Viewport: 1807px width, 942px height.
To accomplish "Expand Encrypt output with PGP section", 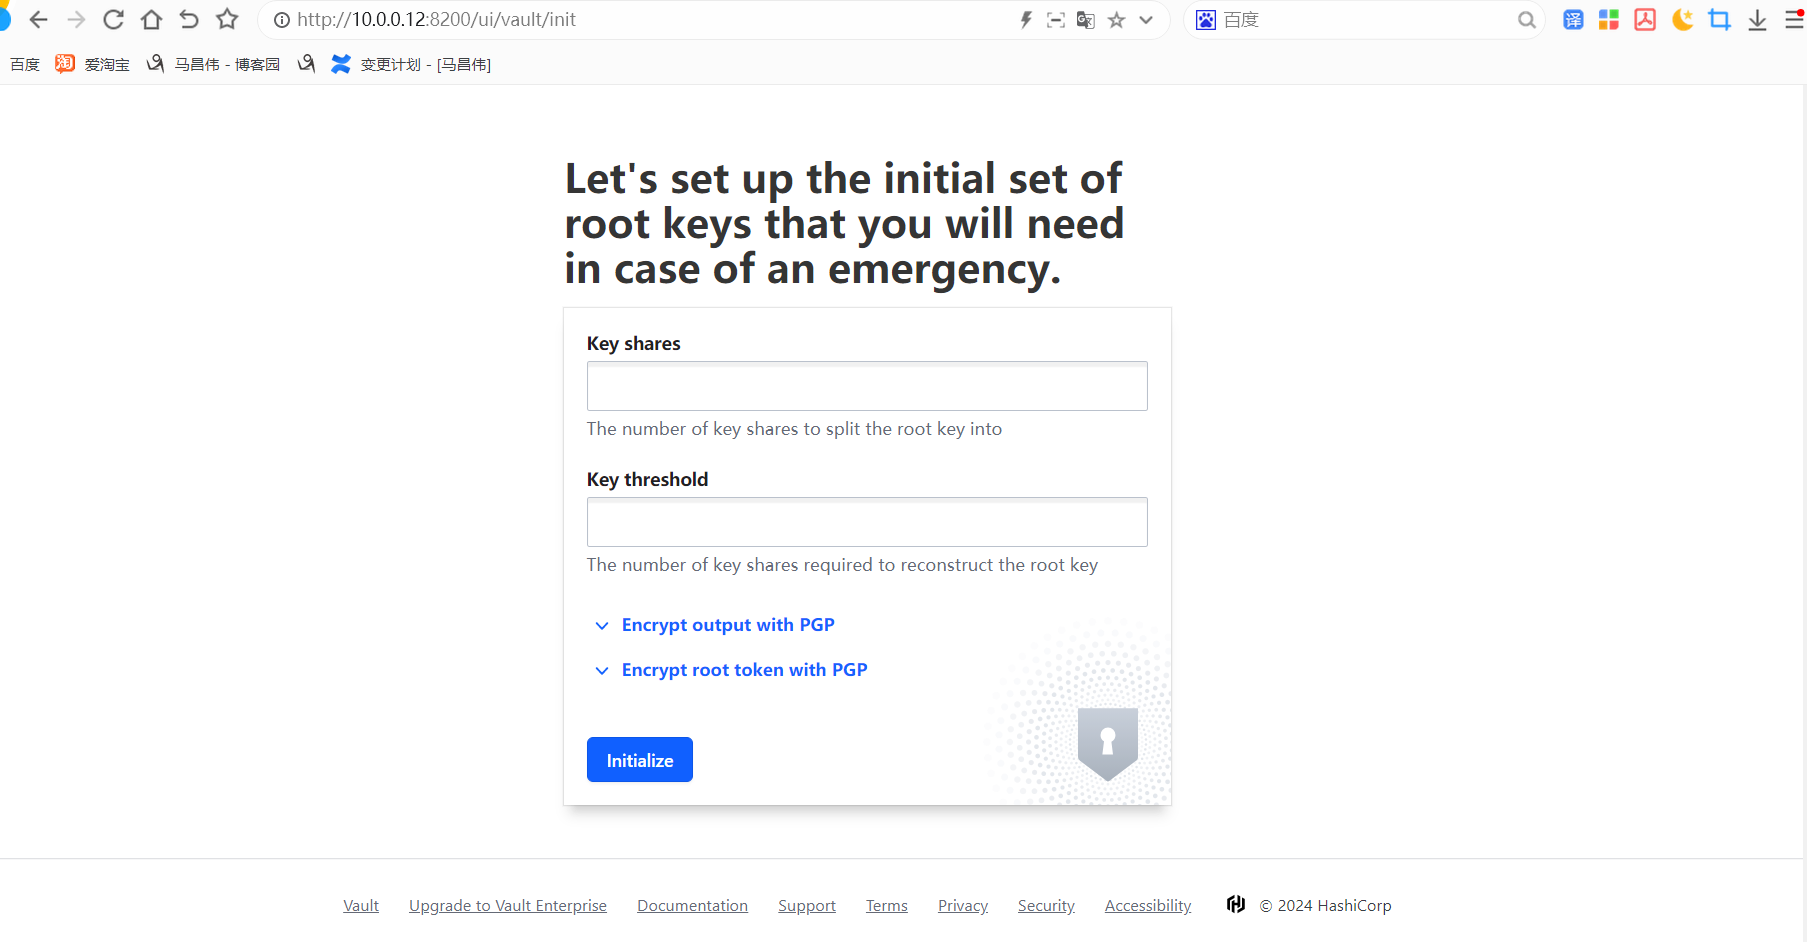I will (x=727, y=625).
